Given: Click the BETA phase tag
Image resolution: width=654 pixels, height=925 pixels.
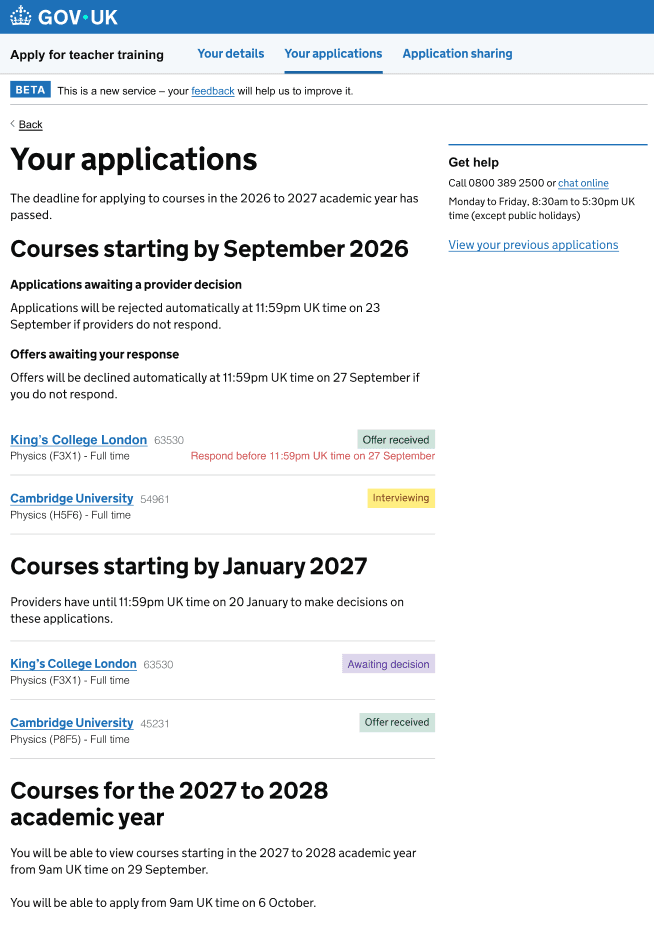Looking at the screenshot, I should [30, 90].
